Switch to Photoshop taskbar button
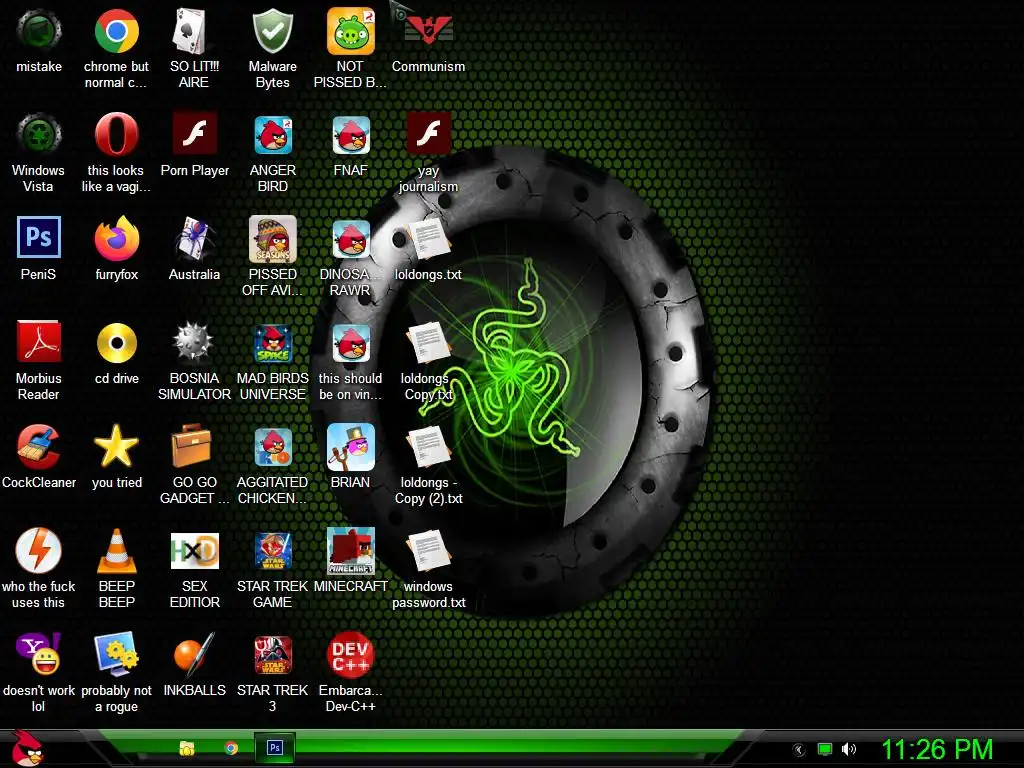This screenshot has width=1024, height=768. [274, 748]
